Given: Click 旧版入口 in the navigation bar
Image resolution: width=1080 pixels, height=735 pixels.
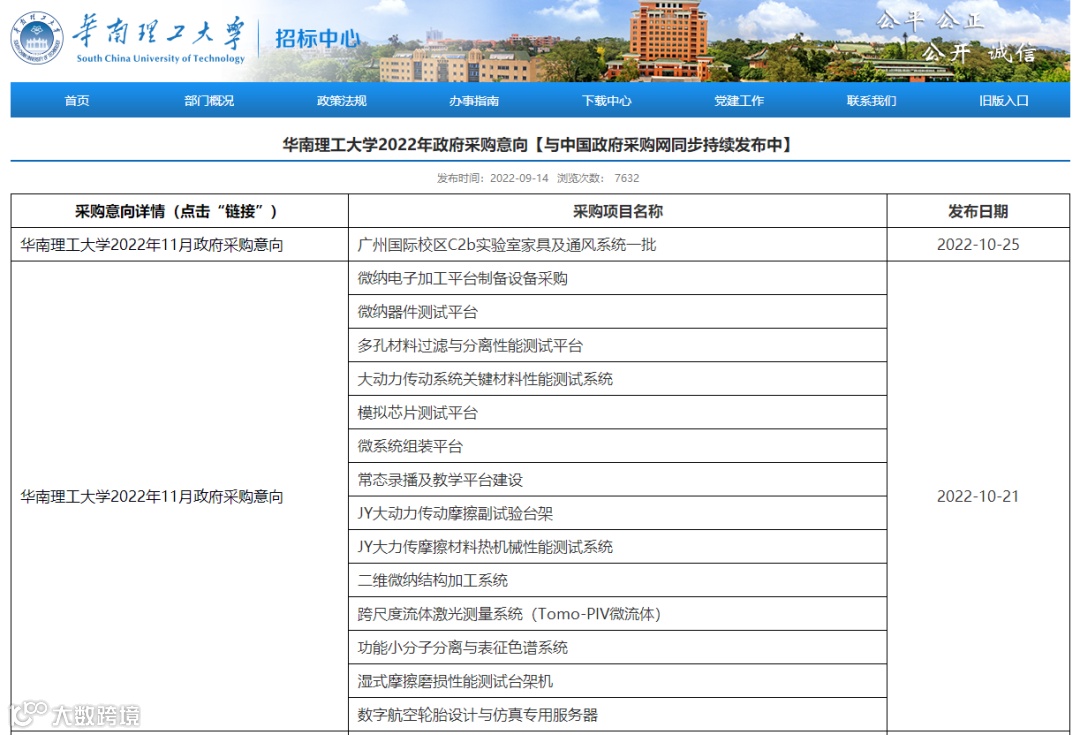Looking at the screenshot, I should click(1004, 101).
